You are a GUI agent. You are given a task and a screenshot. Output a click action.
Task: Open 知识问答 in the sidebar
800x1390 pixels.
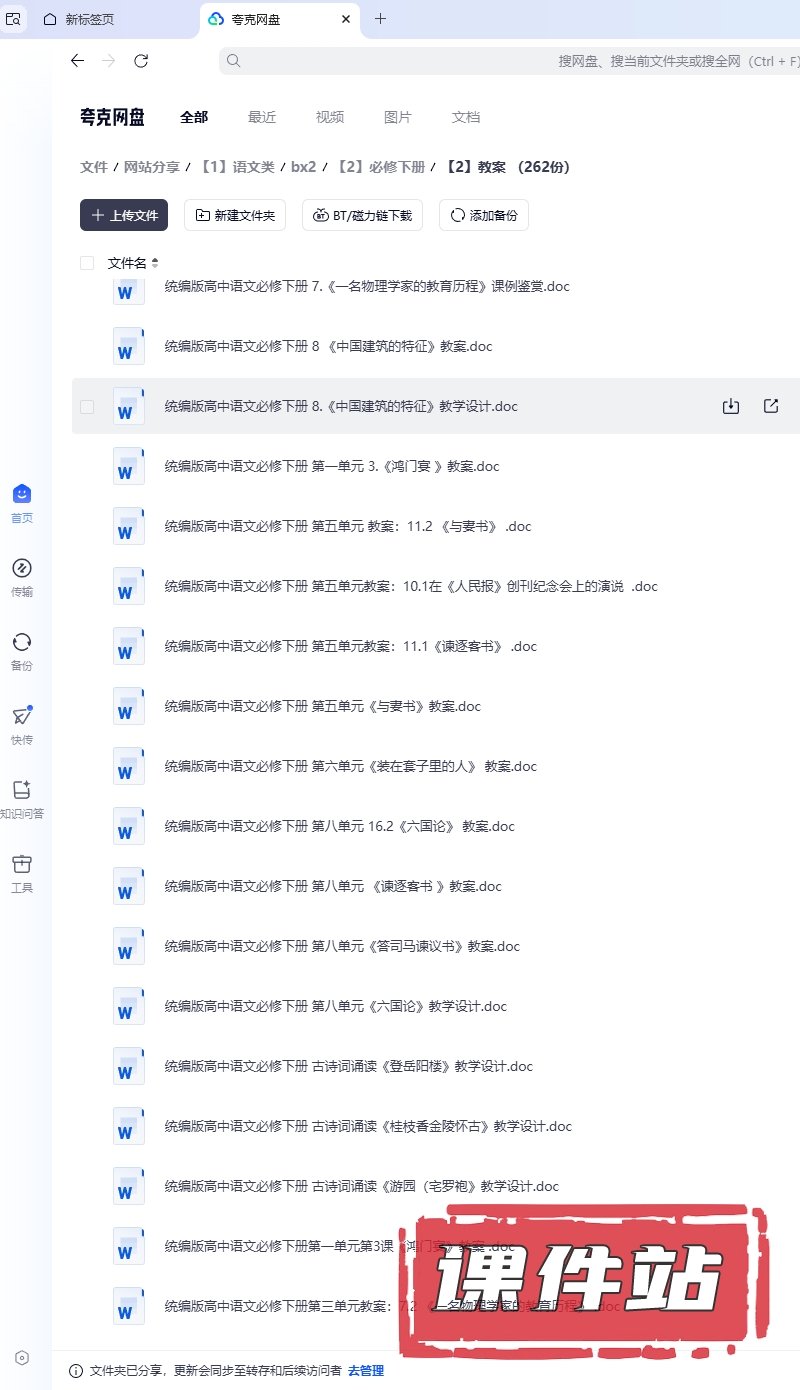[22, 799]
